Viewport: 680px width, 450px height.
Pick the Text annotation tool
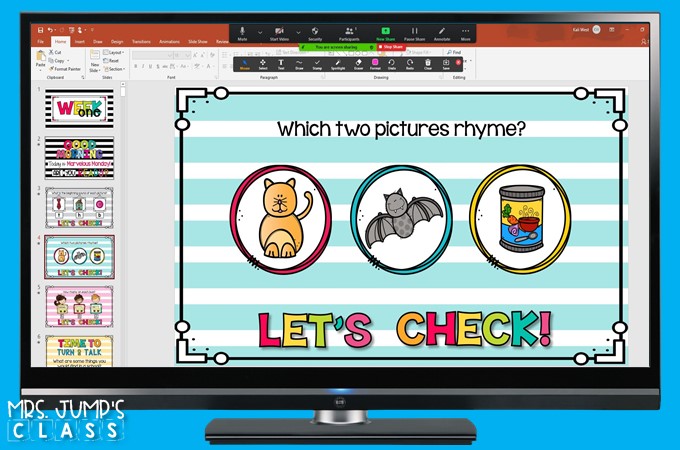281,64
